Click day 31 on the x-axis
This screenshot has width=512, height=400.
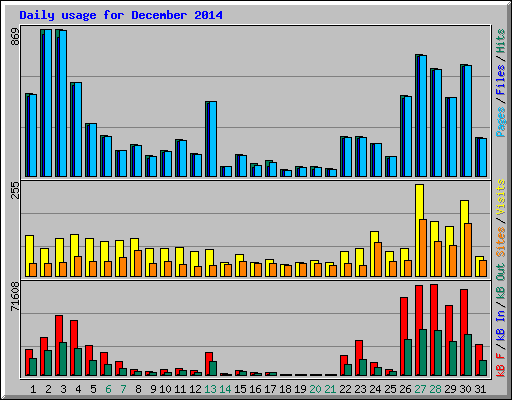point(480,389)
